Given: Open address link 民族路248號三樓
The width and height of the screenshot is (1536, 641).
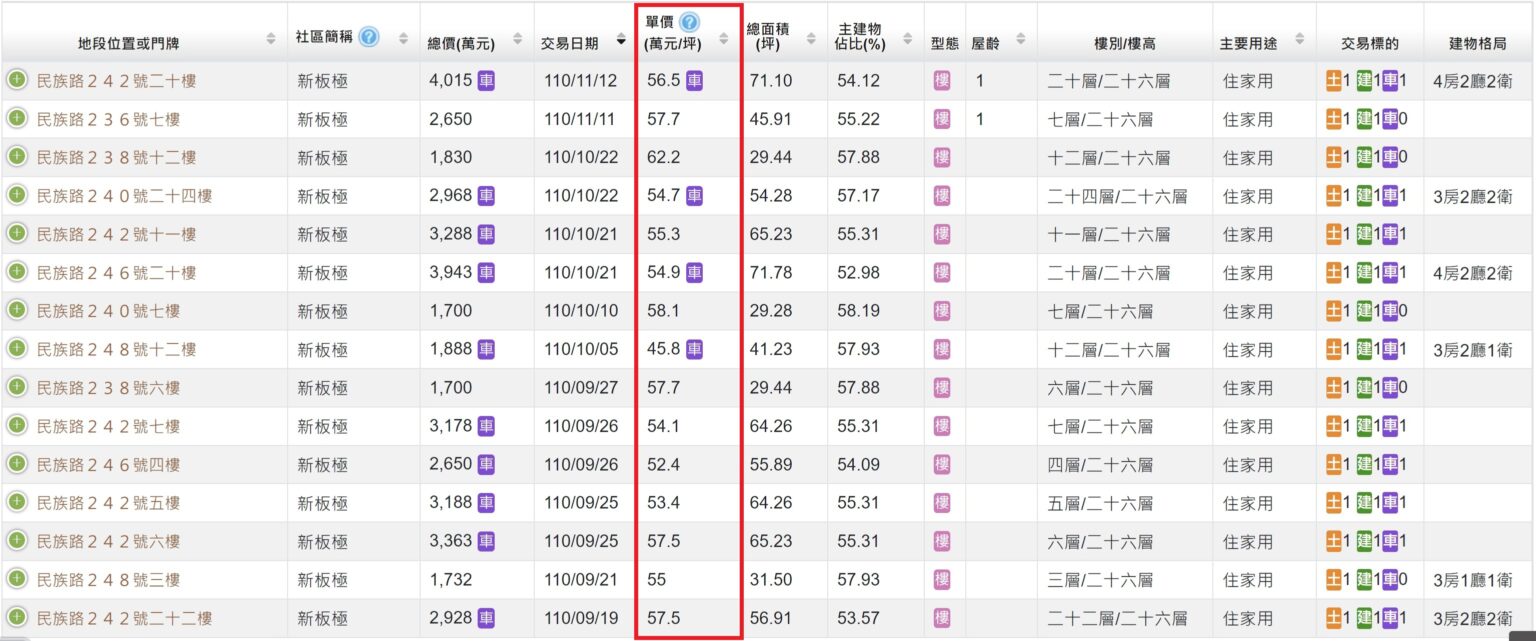Looking at the screenshot, I should pos(108,580).
